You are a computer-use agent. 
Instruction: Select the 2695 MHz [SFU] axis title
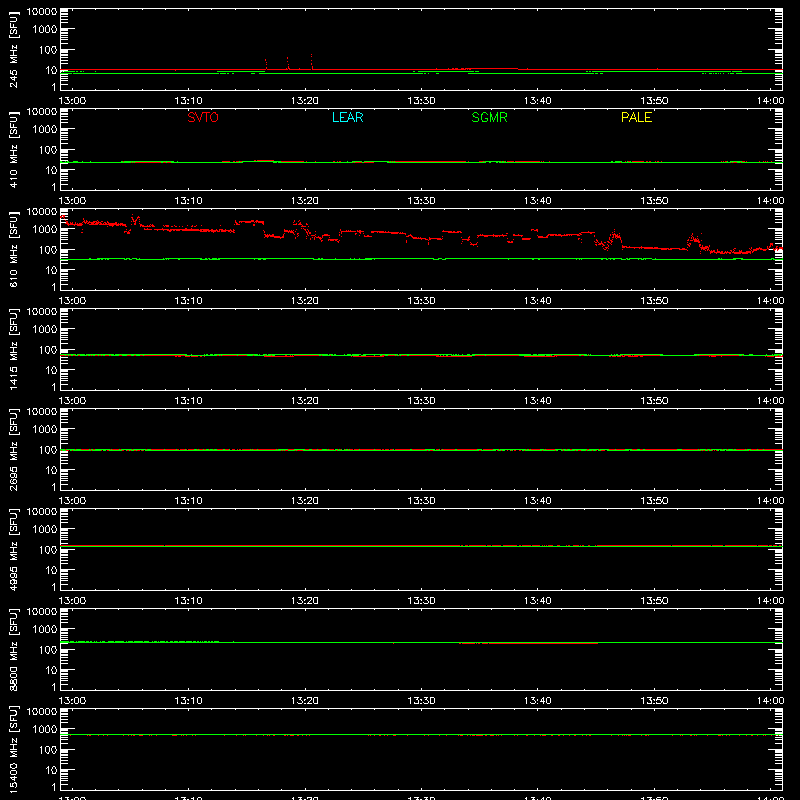13,449
